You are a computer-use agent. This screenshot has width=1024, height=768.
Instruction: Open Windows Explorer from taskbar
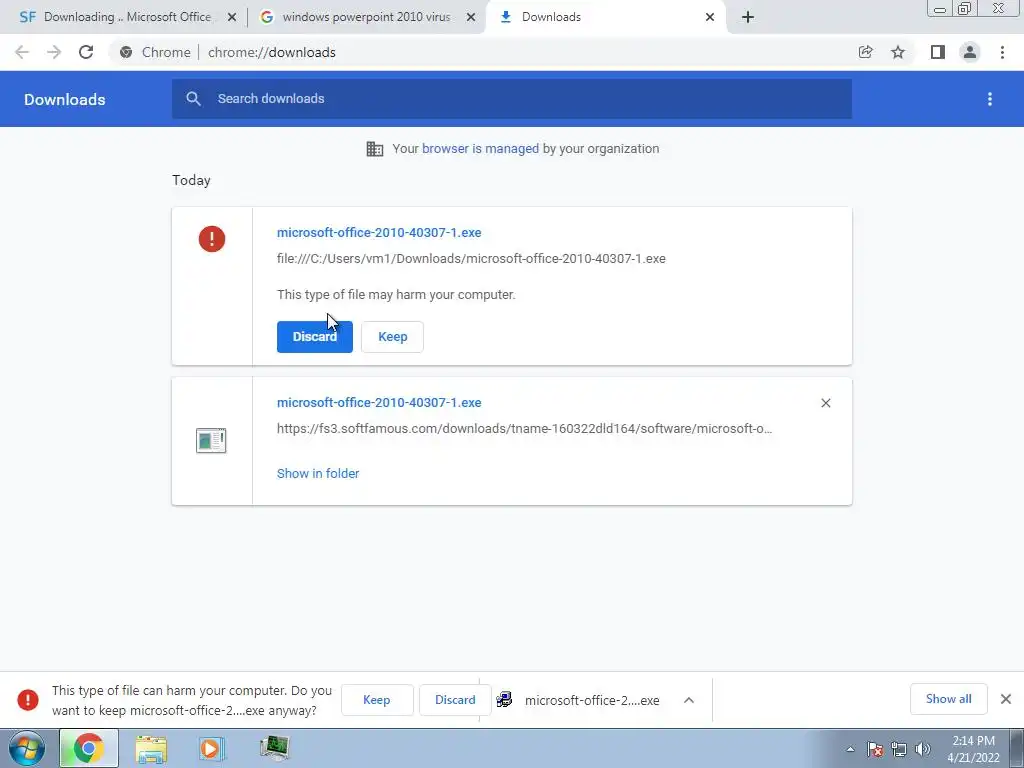(x=151, y=749)
